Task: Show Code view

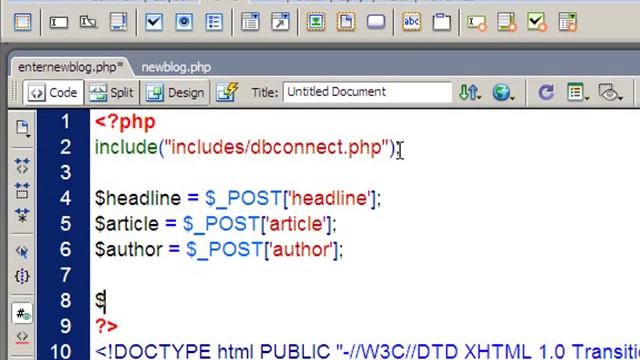Action: tap(53, 93)
